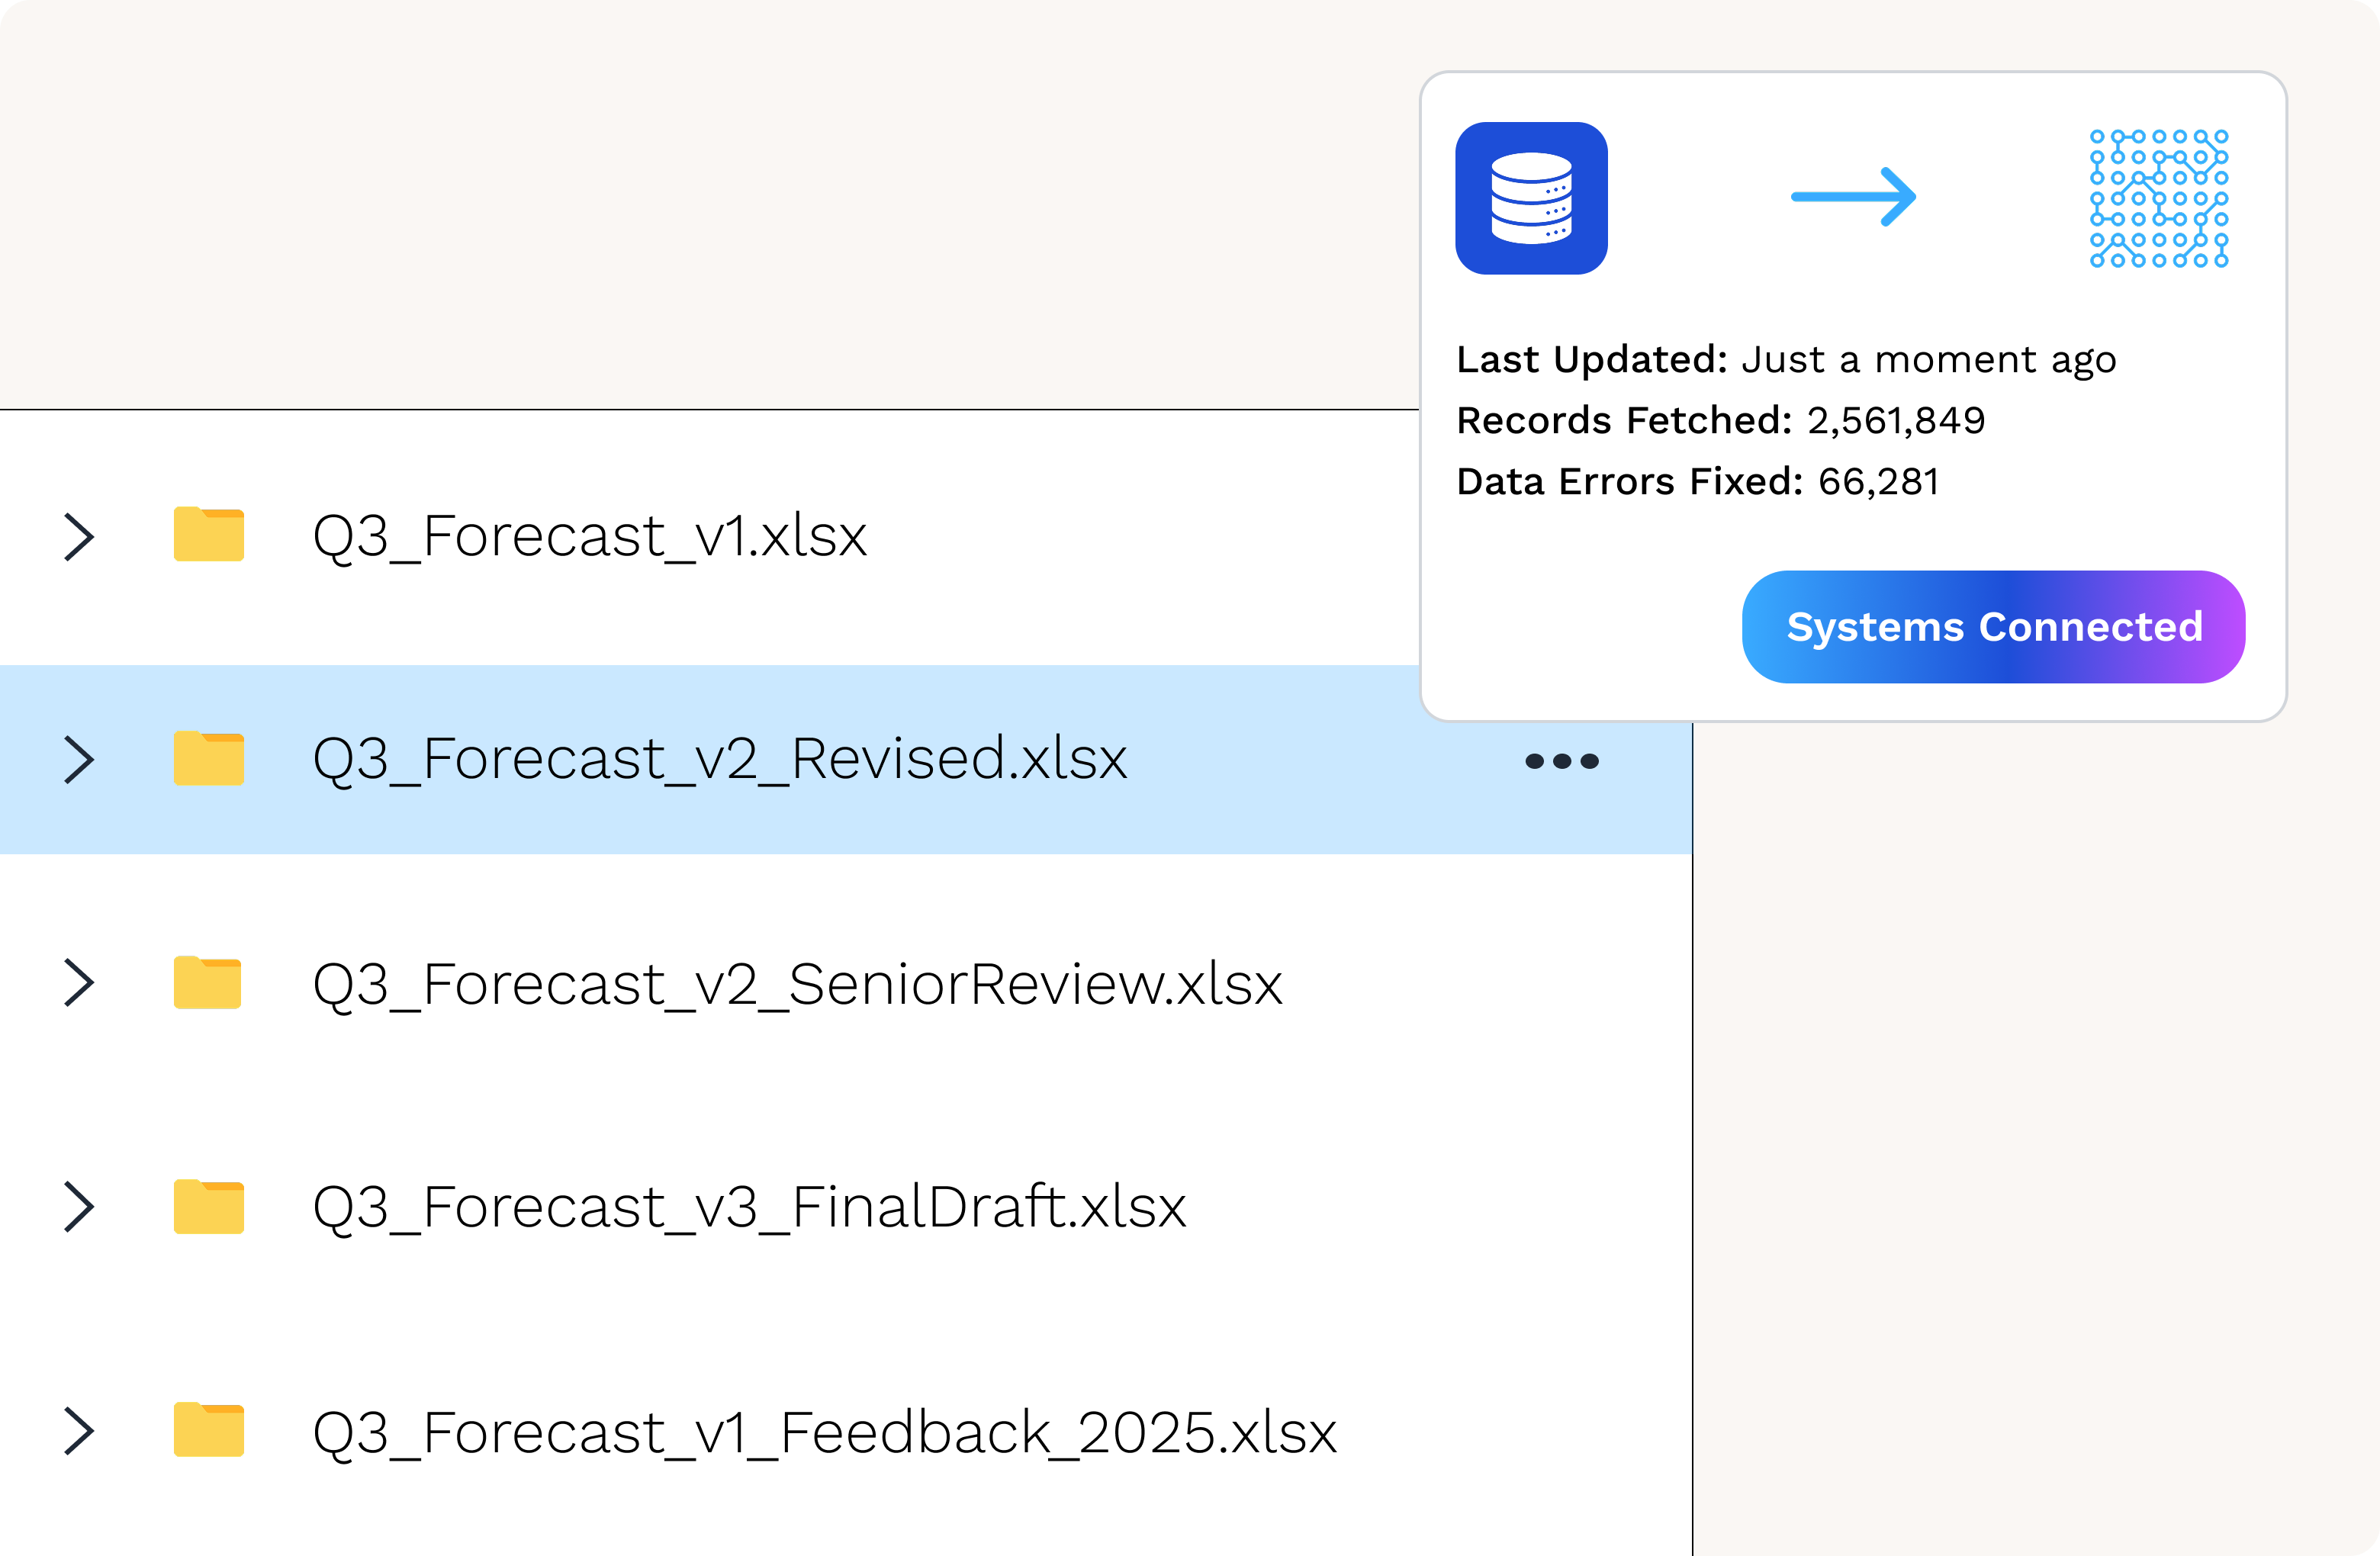Click folder icon beside Q3_Forecast_v2_Revised.xlsx
Image resolution: width=2380 pixels, height=1556 pixels.
click(x=208, y=758)
